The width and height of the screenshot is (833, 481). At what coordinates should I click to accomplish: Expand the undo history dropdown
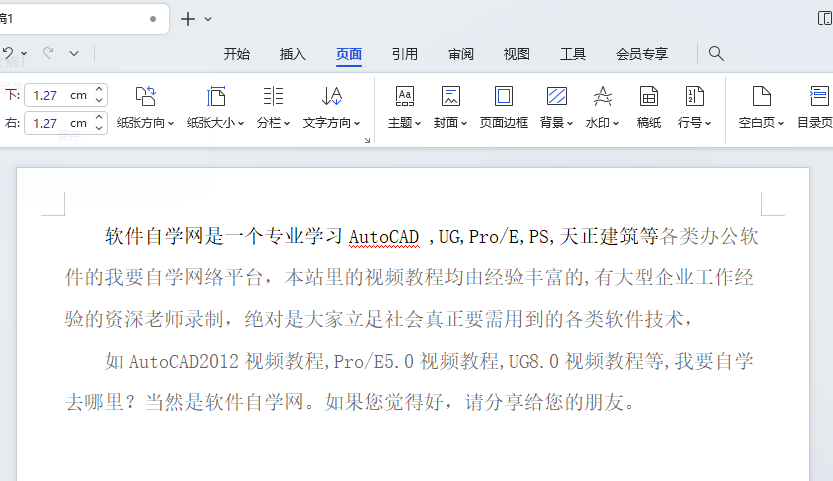pos(24,54)
